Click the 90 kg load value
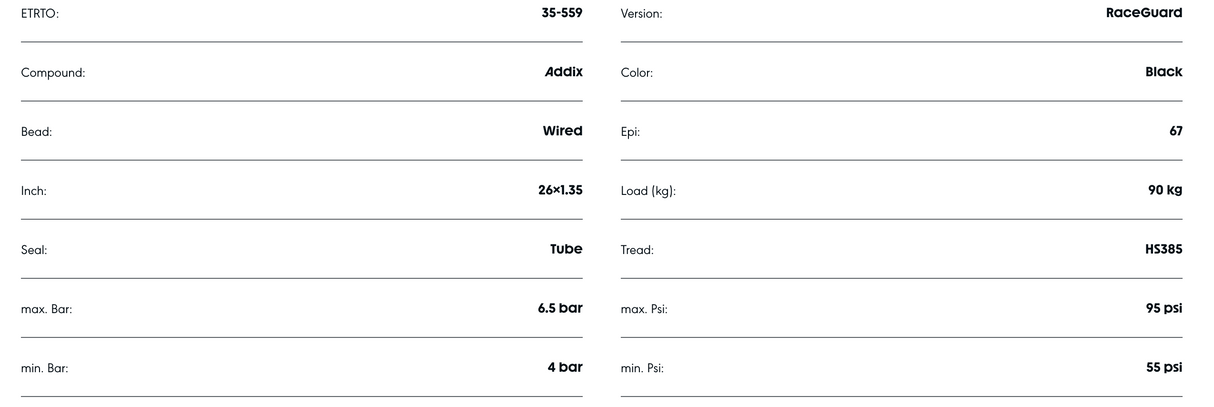The height and width of the screenshot is (407, 1214). (x=1165, y=190)
